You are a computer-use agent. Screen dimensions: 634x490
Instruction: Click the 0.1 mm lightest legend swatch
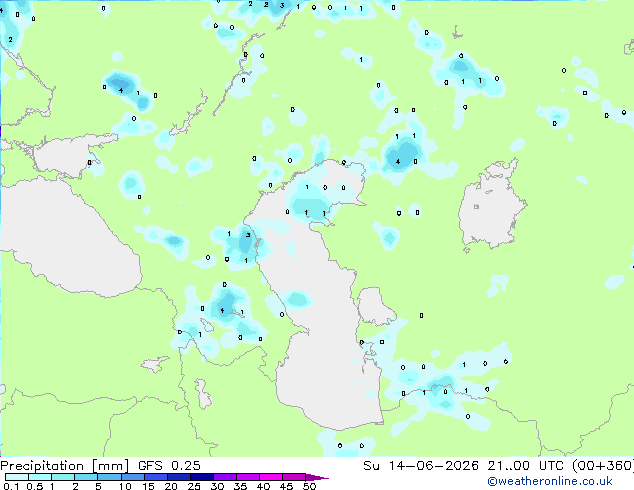pyautogui.click(x=17, y=477)
